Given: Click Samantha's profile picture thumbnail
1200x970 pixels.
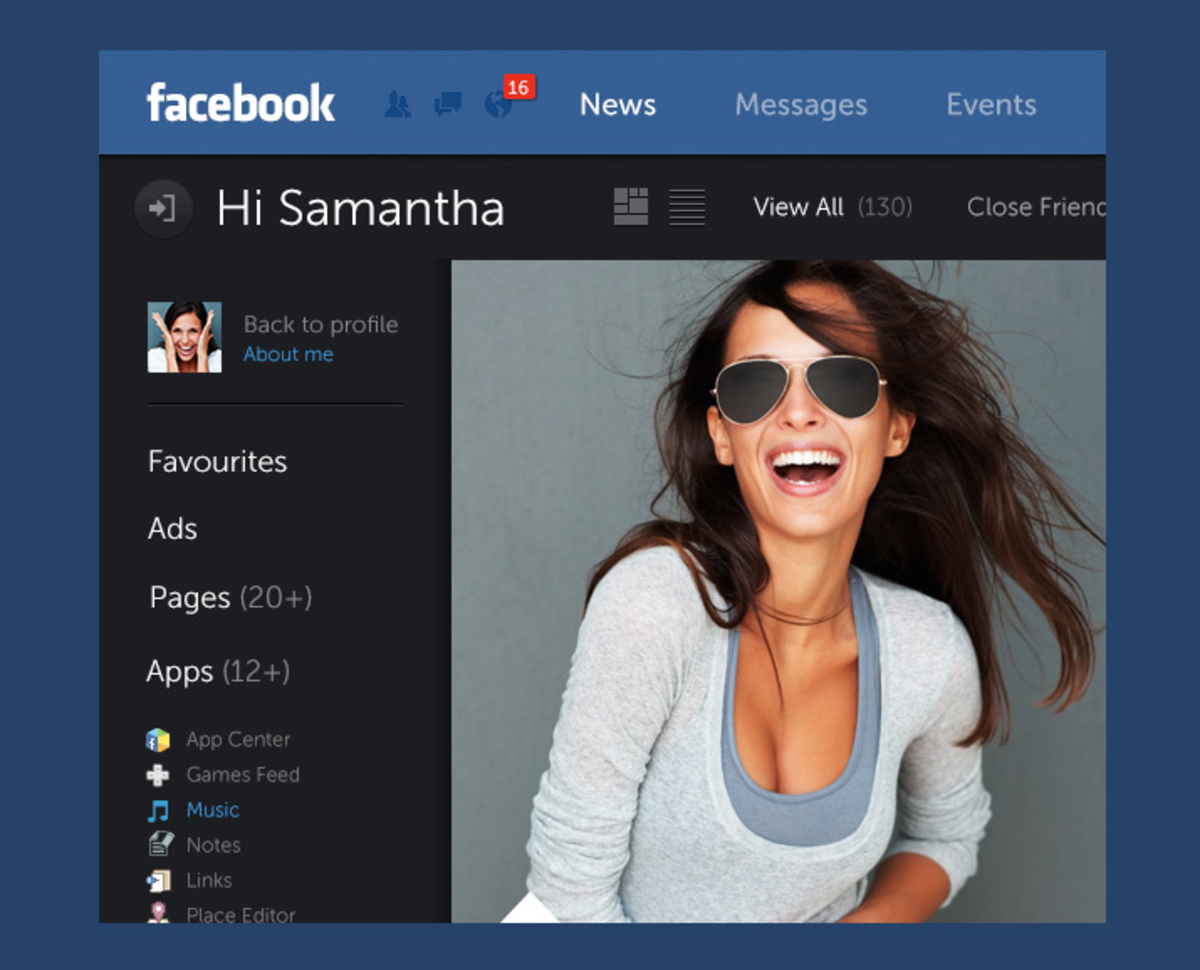Looking at the screenshot, I should [184, 336].
